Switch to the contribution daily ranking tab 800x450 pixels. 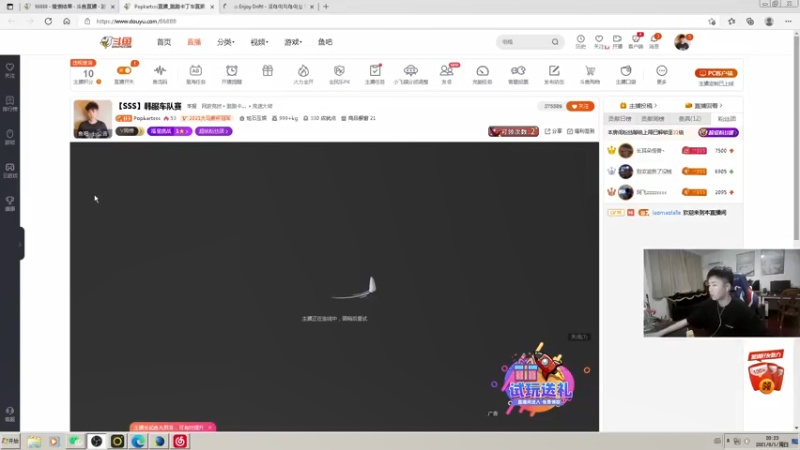pyautogui.click(x=619, y=118)
